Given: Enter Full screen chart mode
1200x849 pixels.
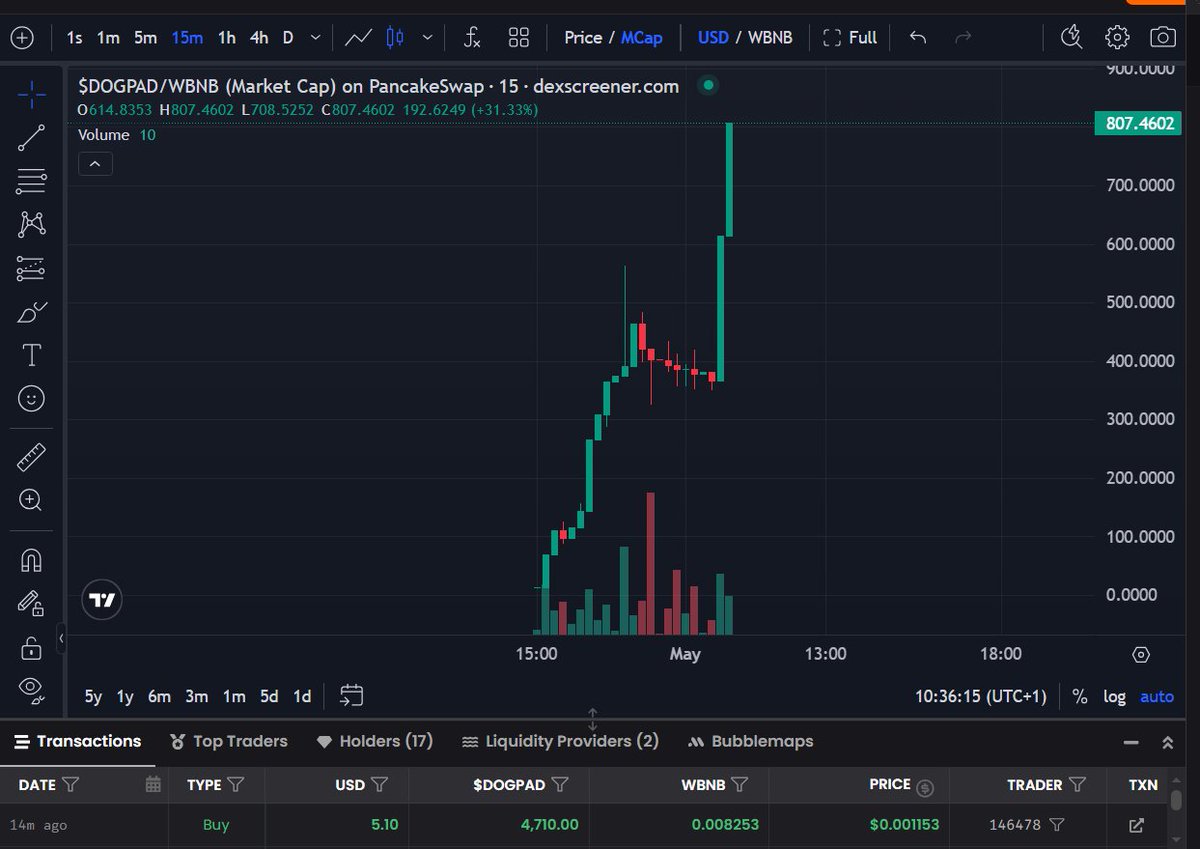Looking at the screenshot, I should (x=850, y=38).
